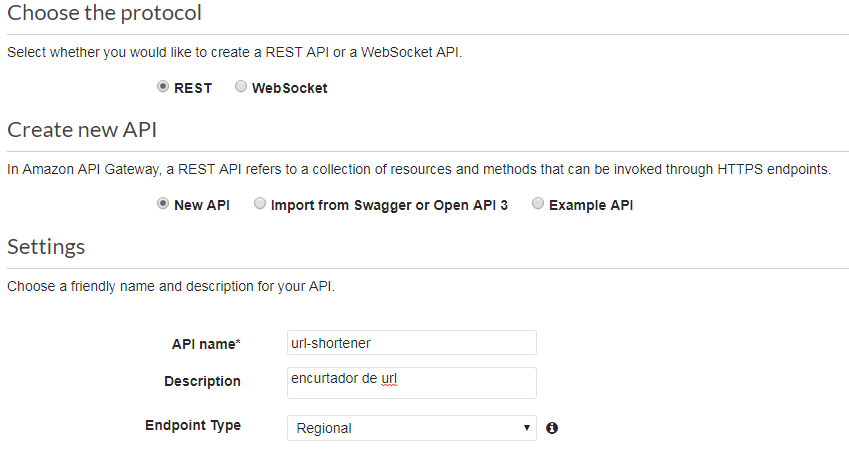Click the New API label text
Screen dimensions: 849x466
[x=202, y=205]
